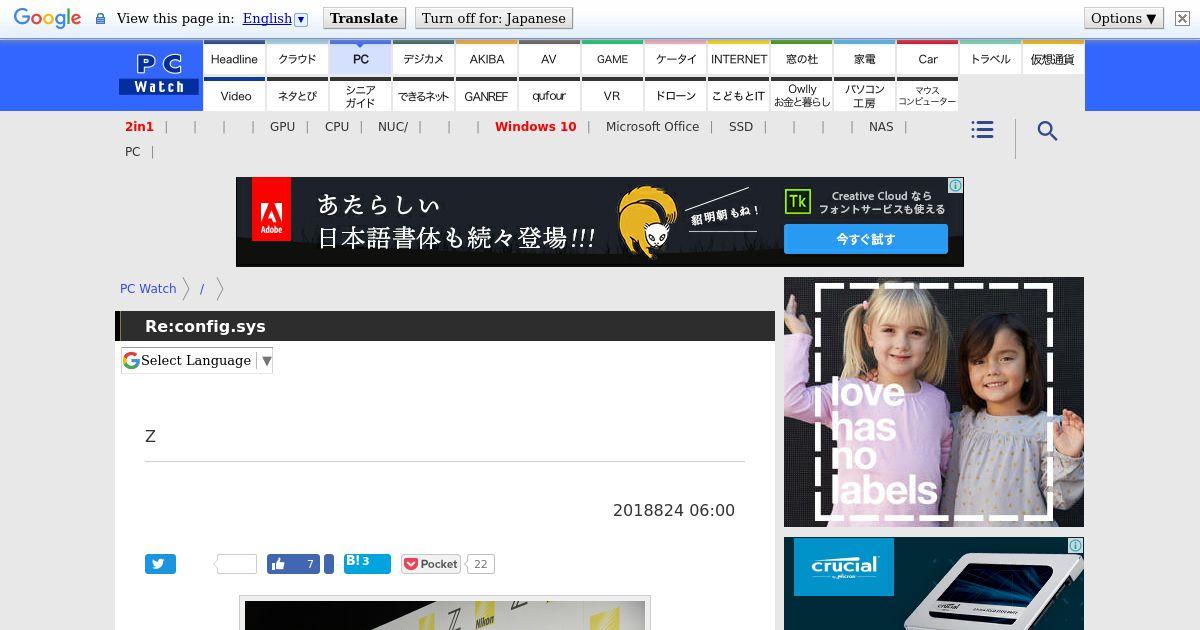Open the Car tab

click(928, 58)
